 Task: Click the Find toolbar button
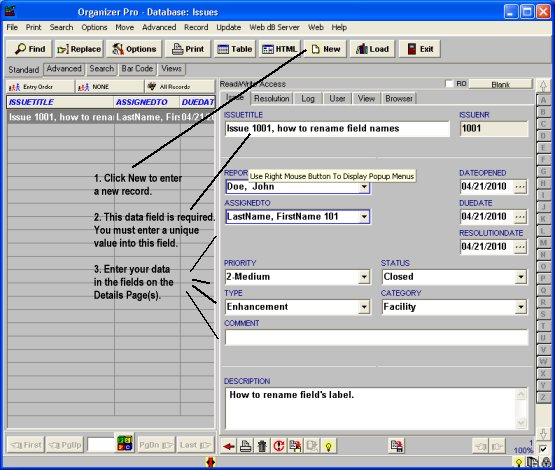29,49
